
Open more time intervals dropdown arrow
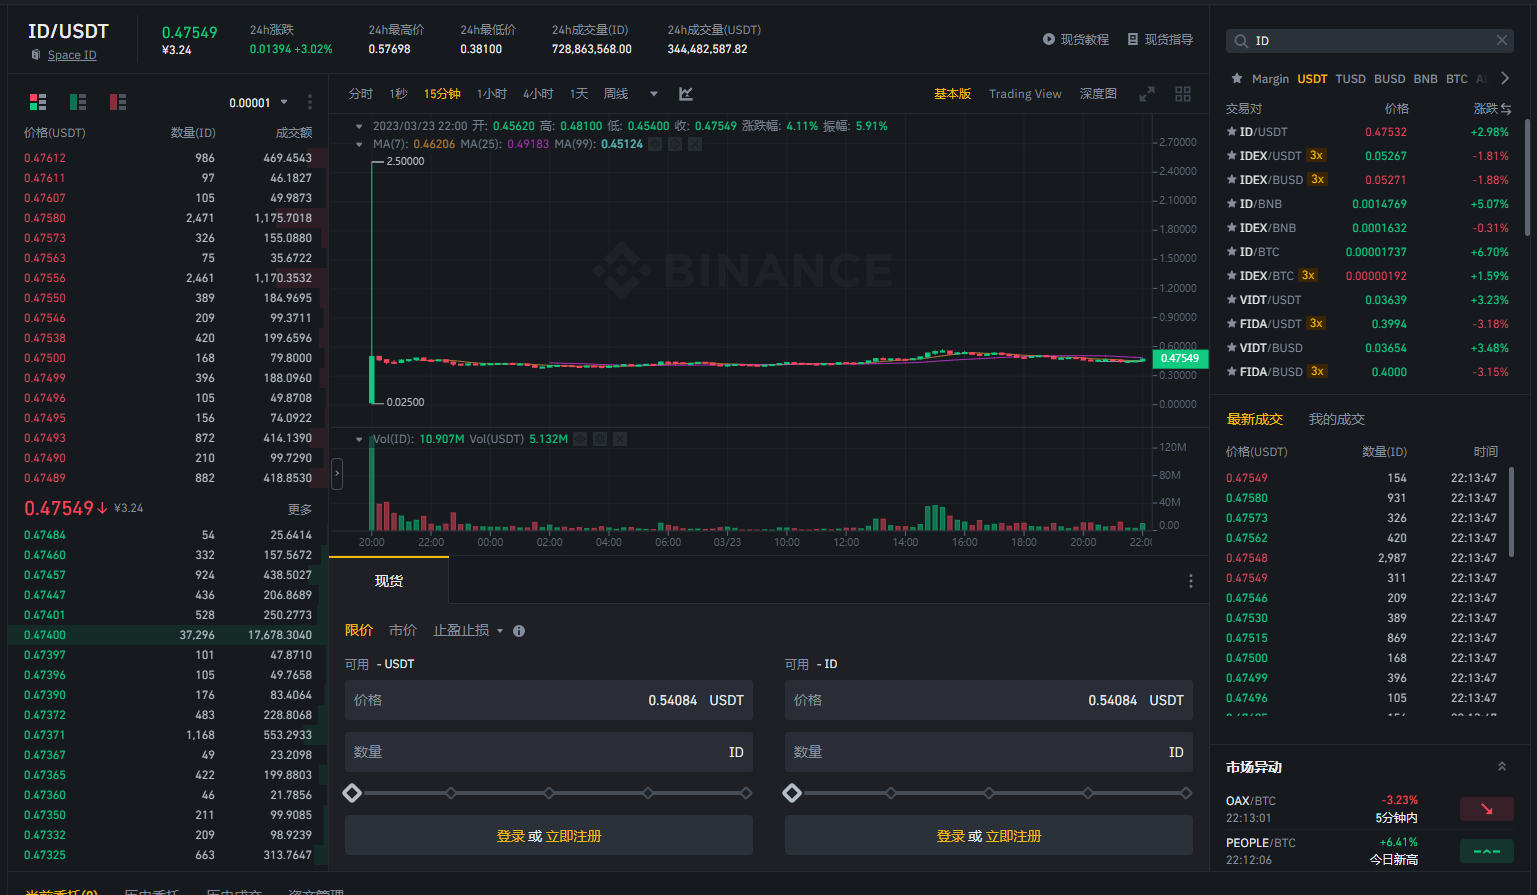[x=654, y=94]
